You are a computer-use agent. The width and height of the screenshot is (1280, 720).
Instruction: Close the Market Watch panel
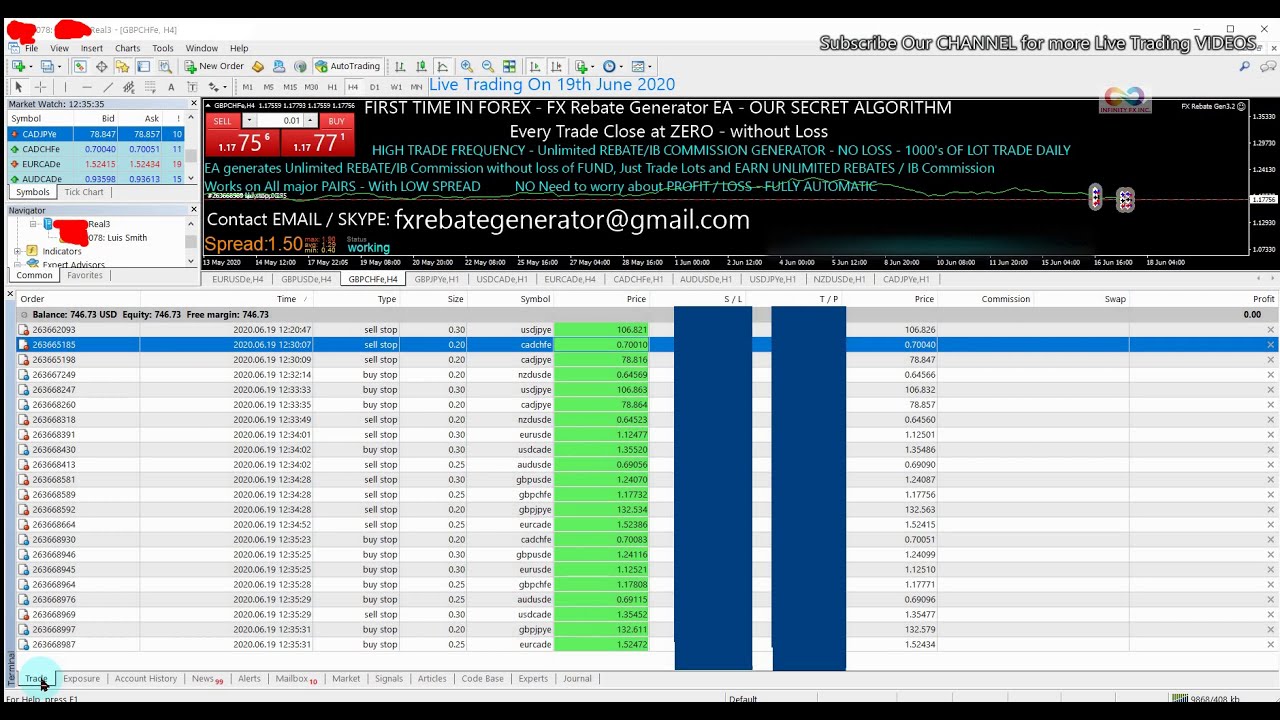193,103
